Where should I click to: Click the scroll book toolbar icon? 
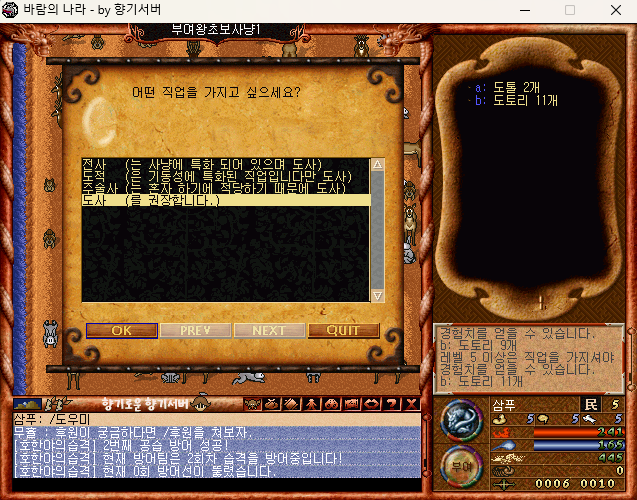pyautogui.click(x=292, y=404)
